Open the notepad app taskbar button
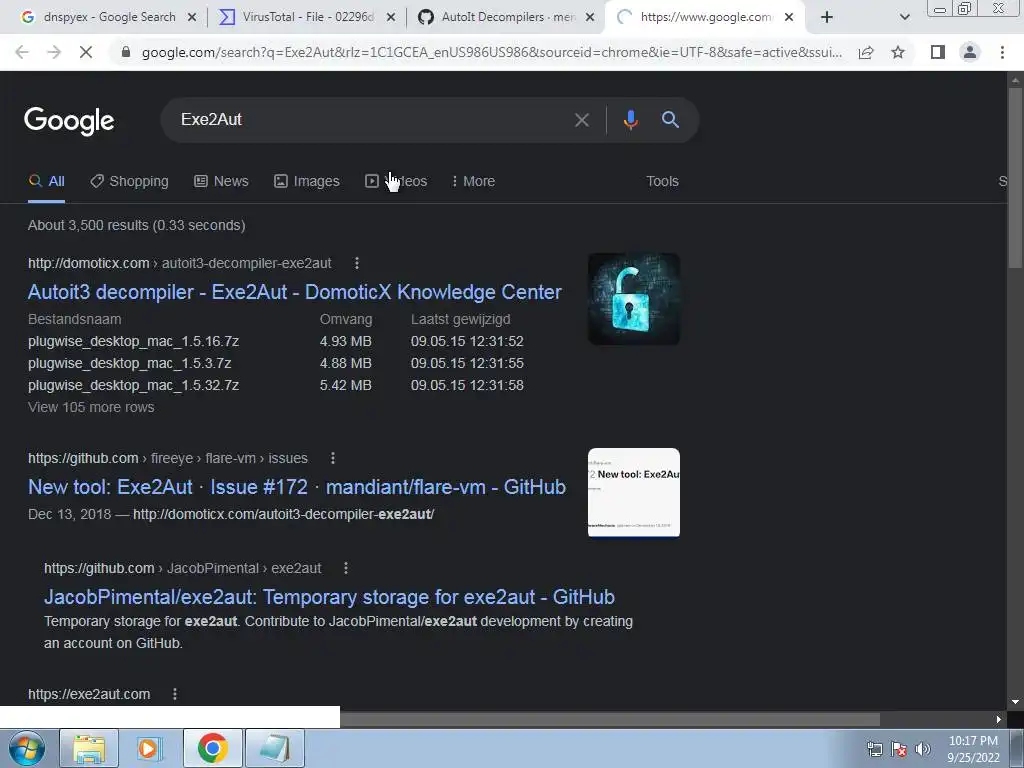This screenshot has width=1024, height=768. (x=274, y=748)
